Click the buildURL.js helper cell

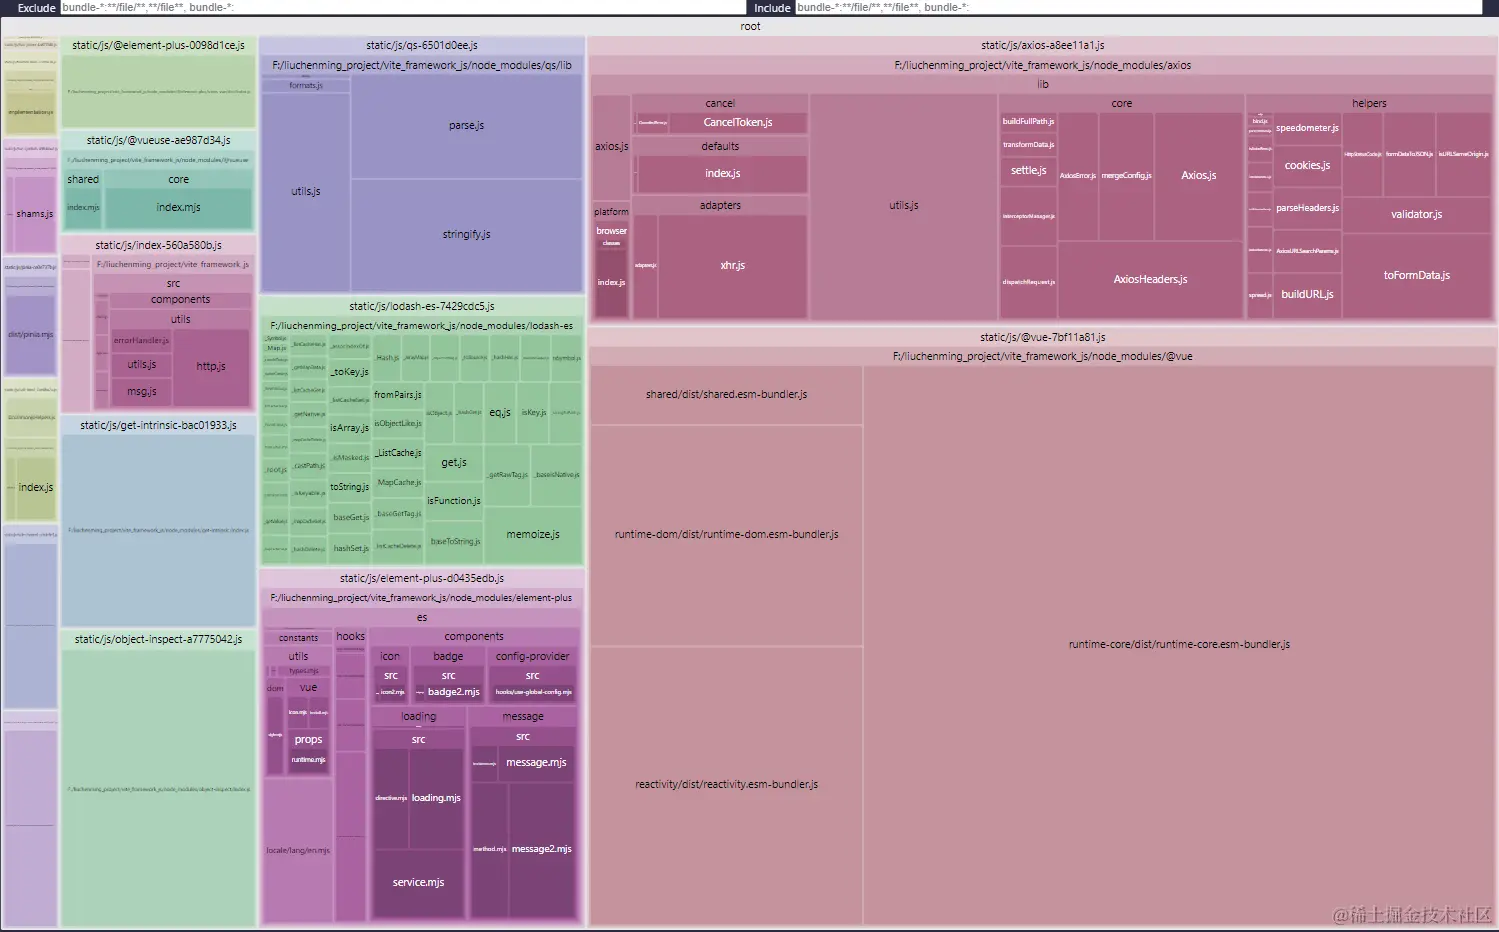coord(1307,295)
